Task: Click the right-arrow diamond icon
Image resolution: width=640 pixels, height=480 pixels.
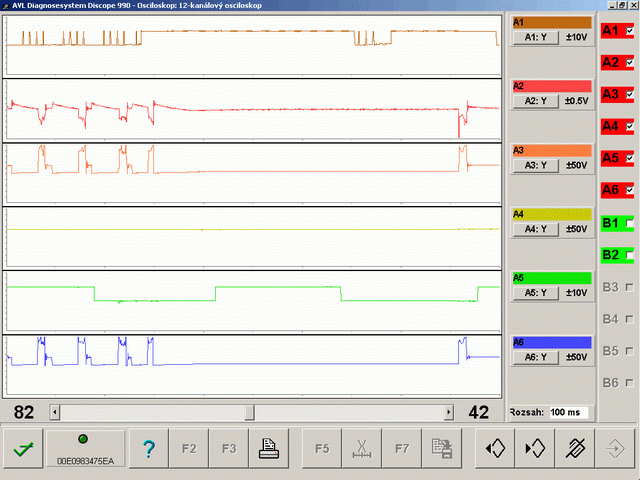Action: [535, 449]
